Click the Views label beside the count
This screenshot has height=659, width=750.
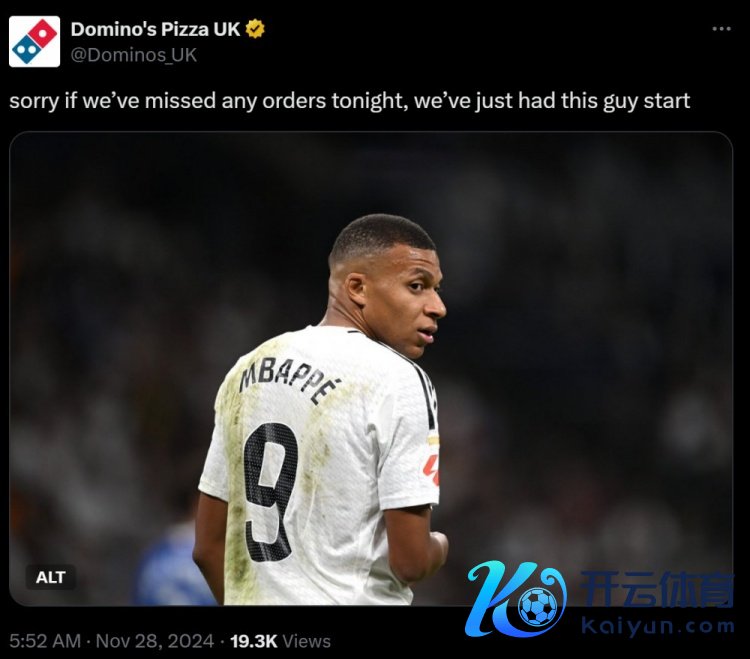click(x=307, y=641)
